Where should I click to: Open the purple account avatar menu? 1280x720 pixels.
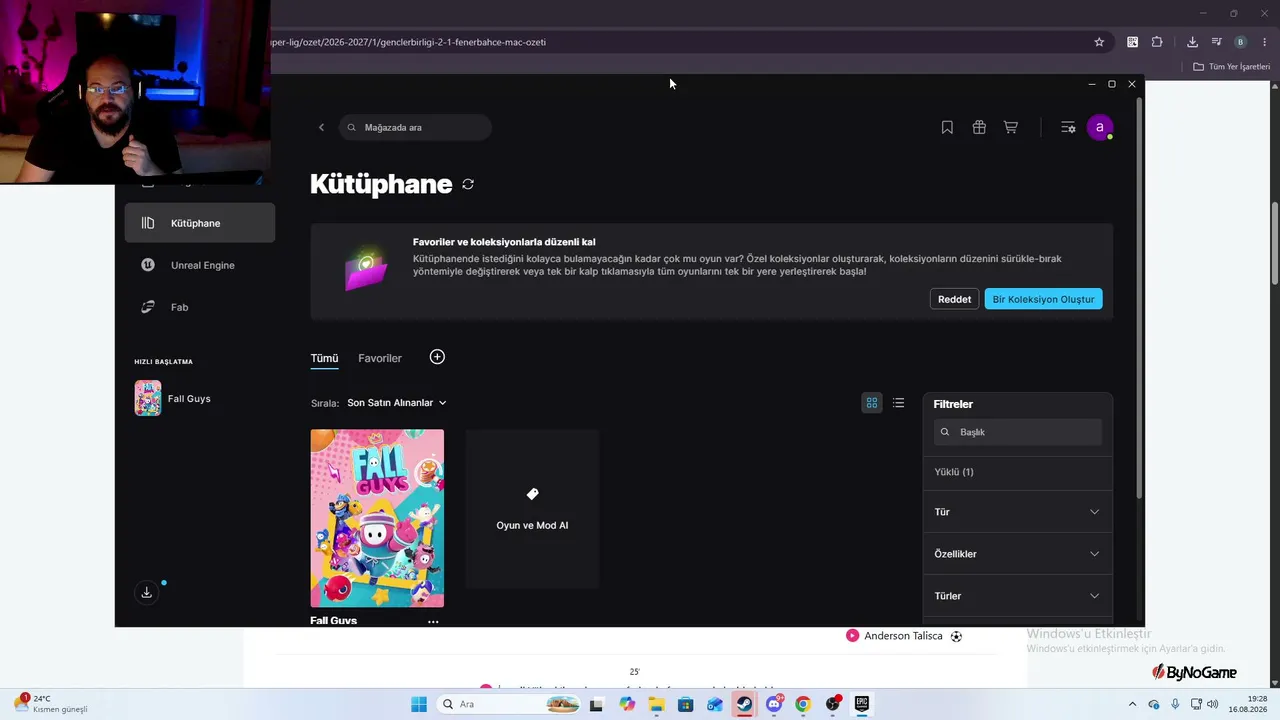click(x=1100, y=127)
